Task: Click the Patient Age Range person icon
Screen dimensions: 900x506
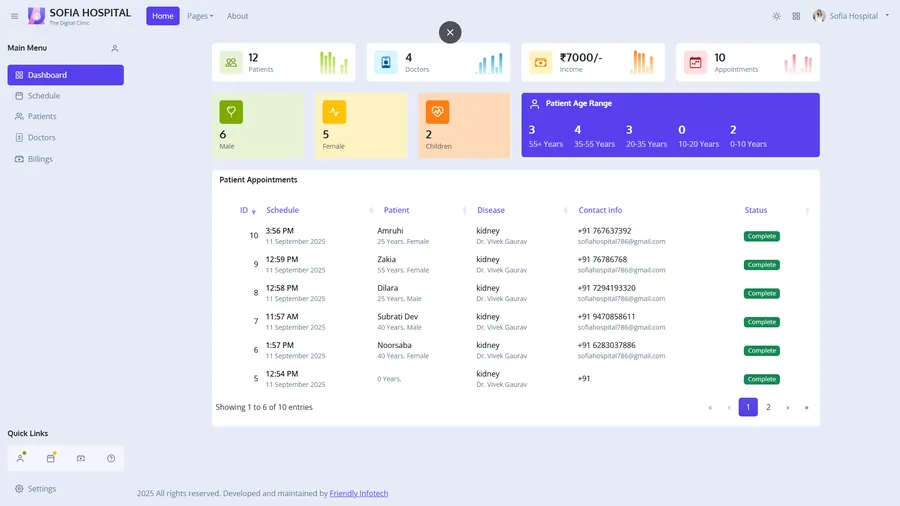Action: coord(534,104)
